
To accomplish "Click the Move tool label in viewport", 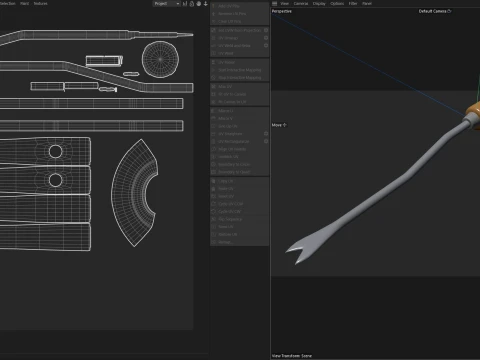I will [x=279, y=125].
